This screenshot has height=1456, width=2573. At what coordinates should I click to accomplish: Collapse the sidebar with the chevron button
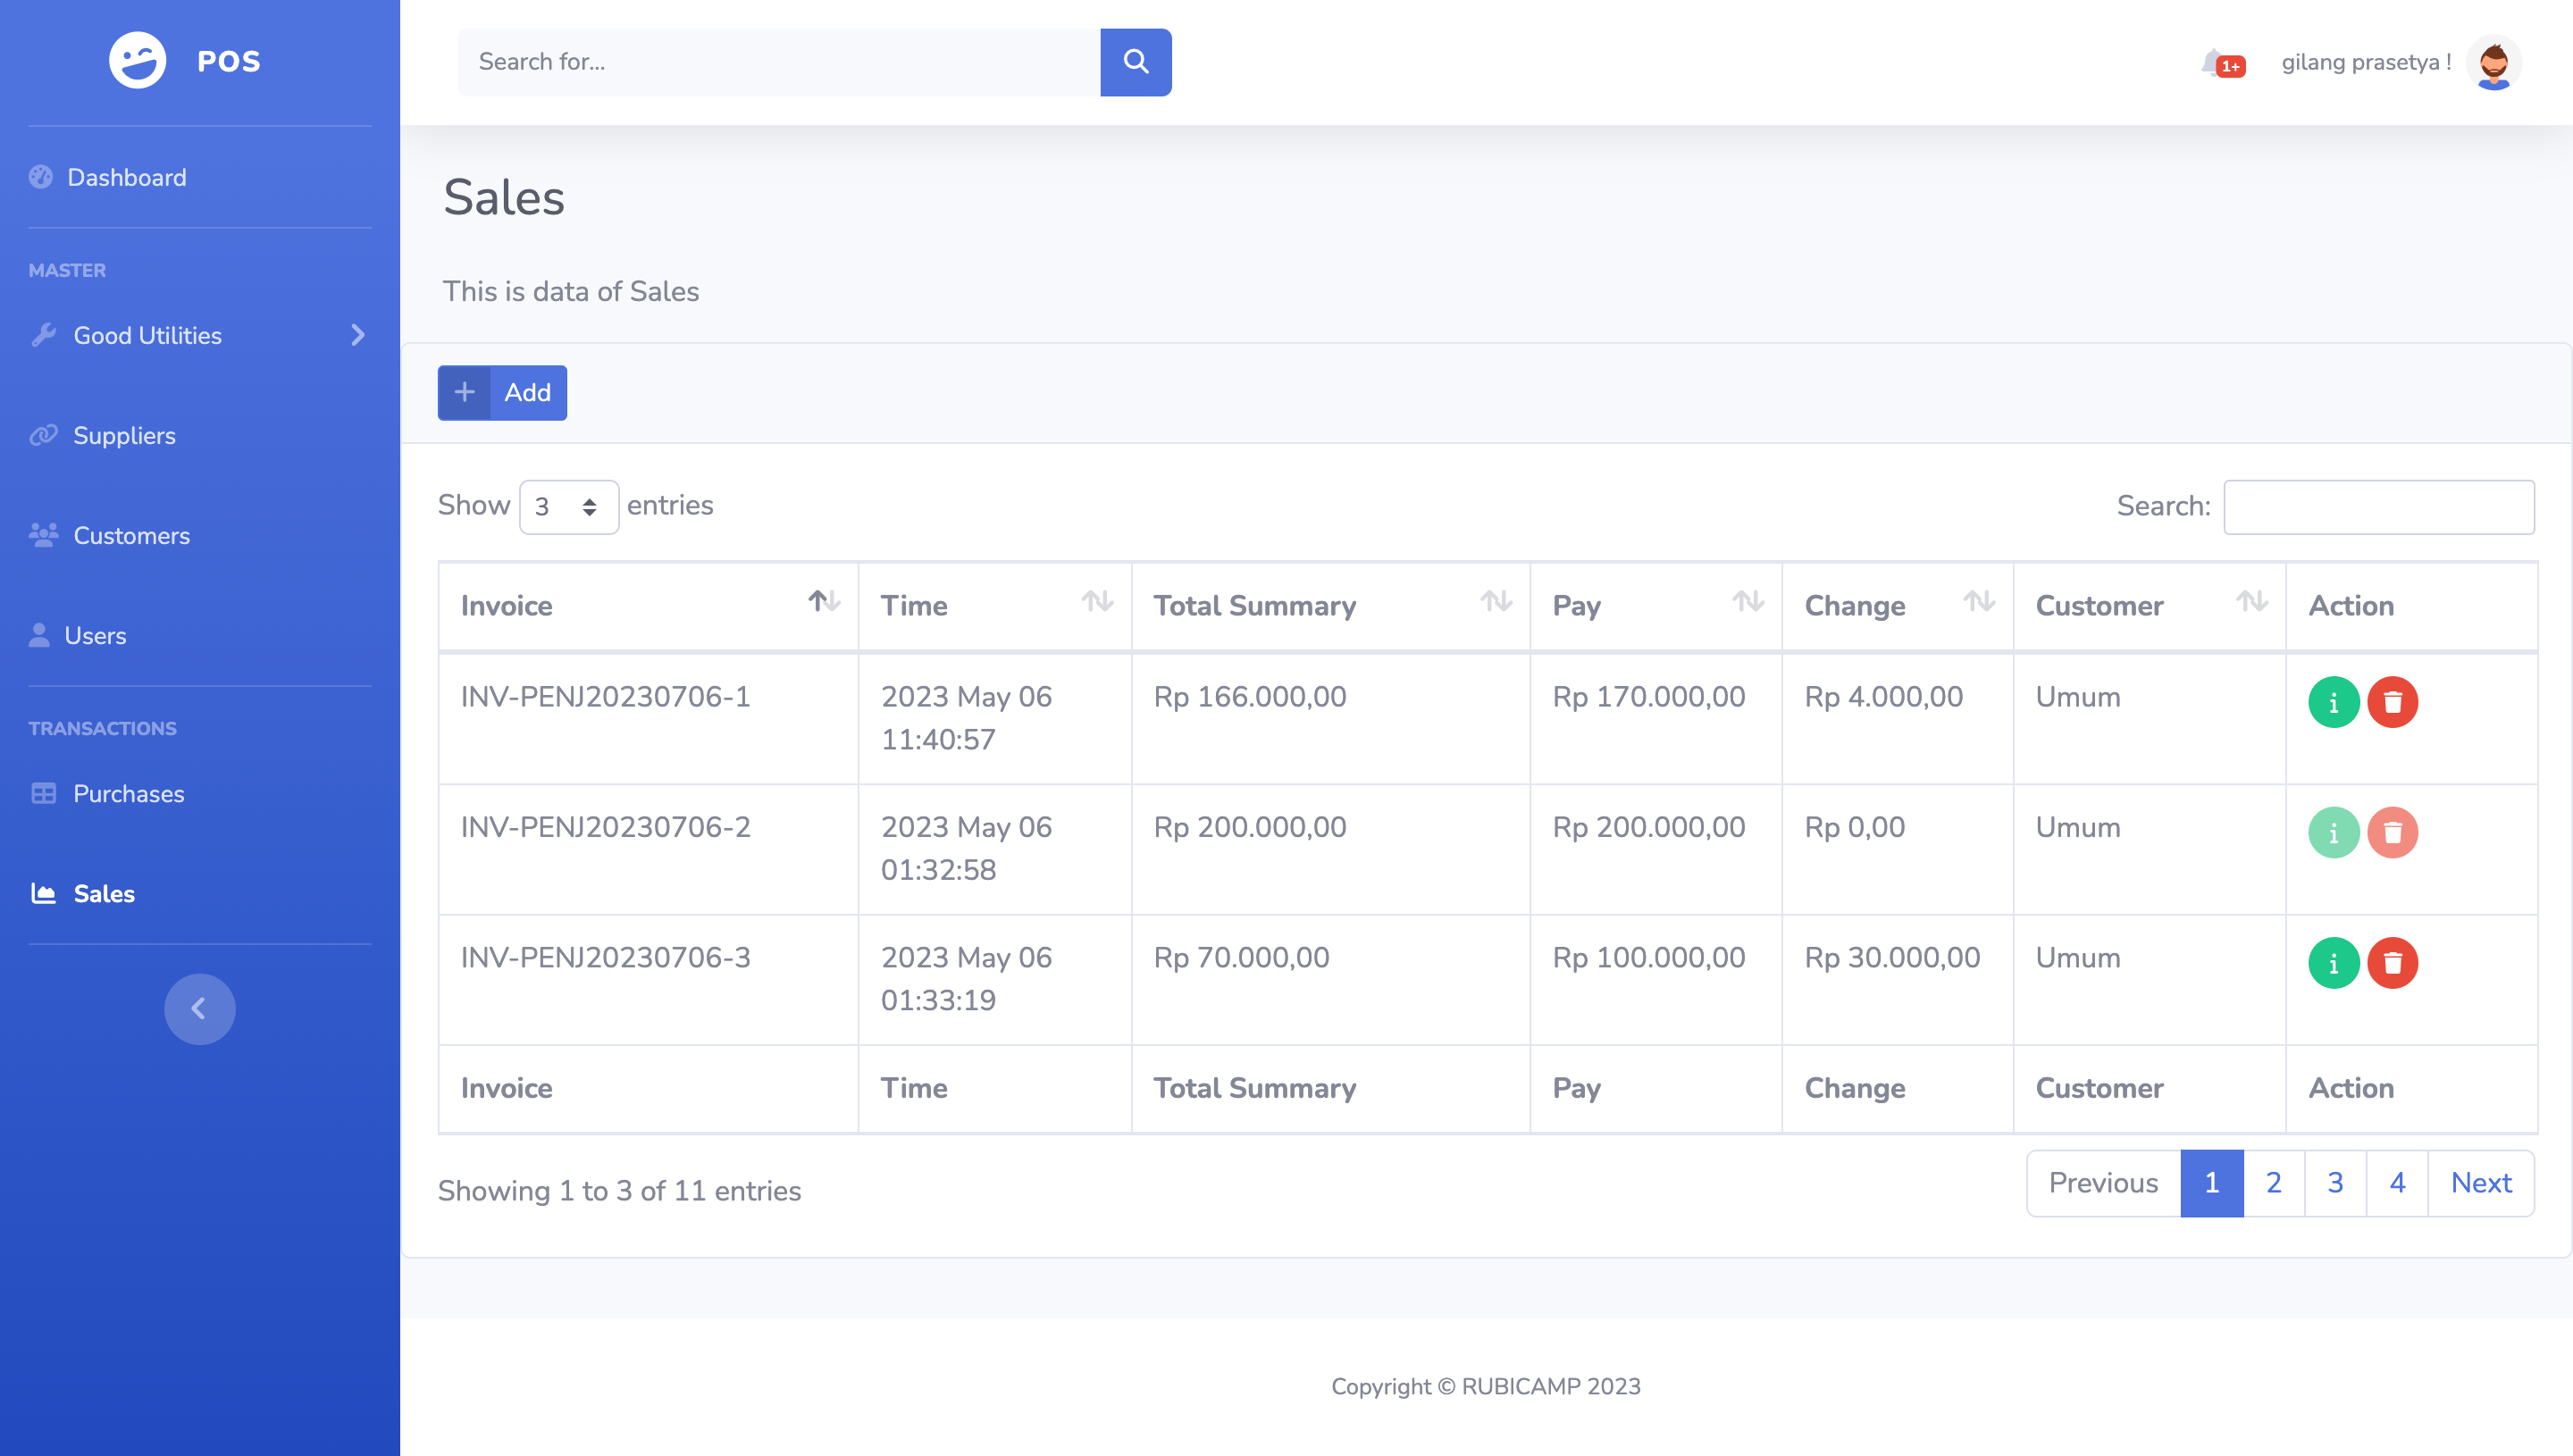coord(199,1008)
